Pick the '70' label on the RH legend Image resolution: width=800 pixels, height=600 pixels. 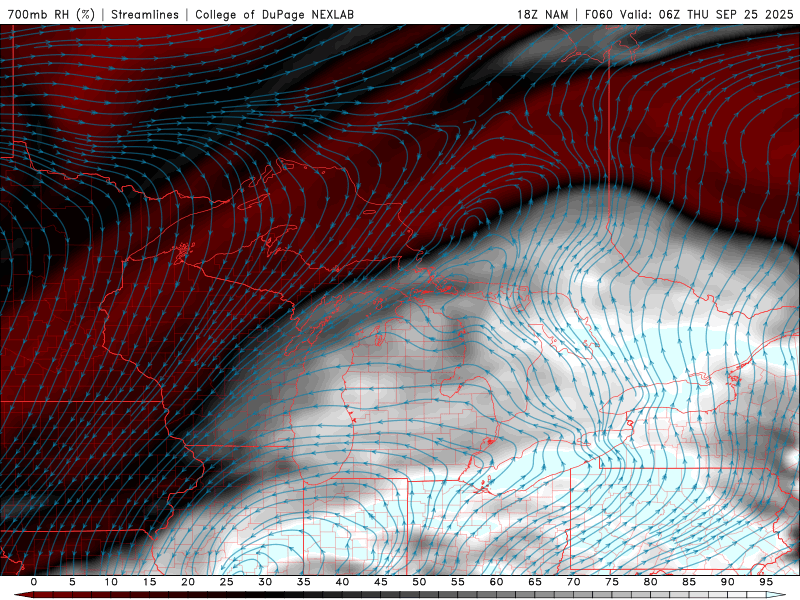[x=573, y=582]
